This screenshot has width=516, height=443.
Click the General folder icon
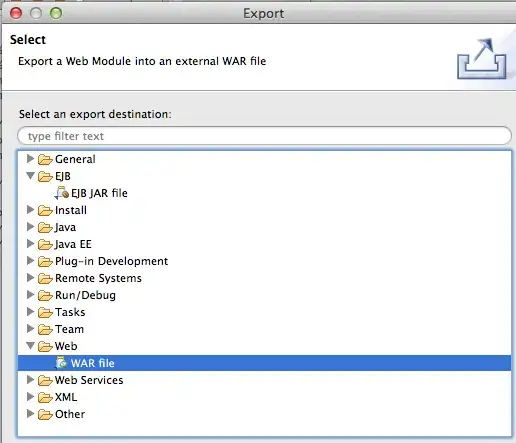[45, 160]
